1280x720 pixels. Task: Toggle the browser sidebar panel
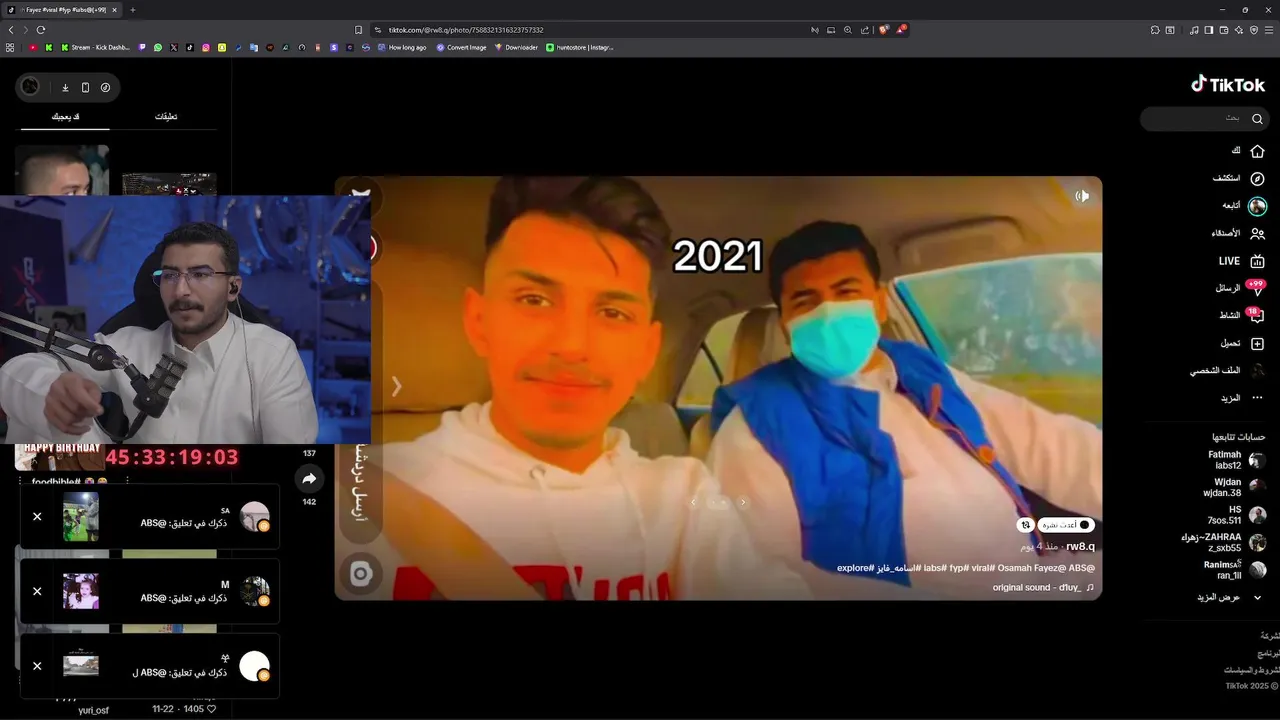[1209, 30]
